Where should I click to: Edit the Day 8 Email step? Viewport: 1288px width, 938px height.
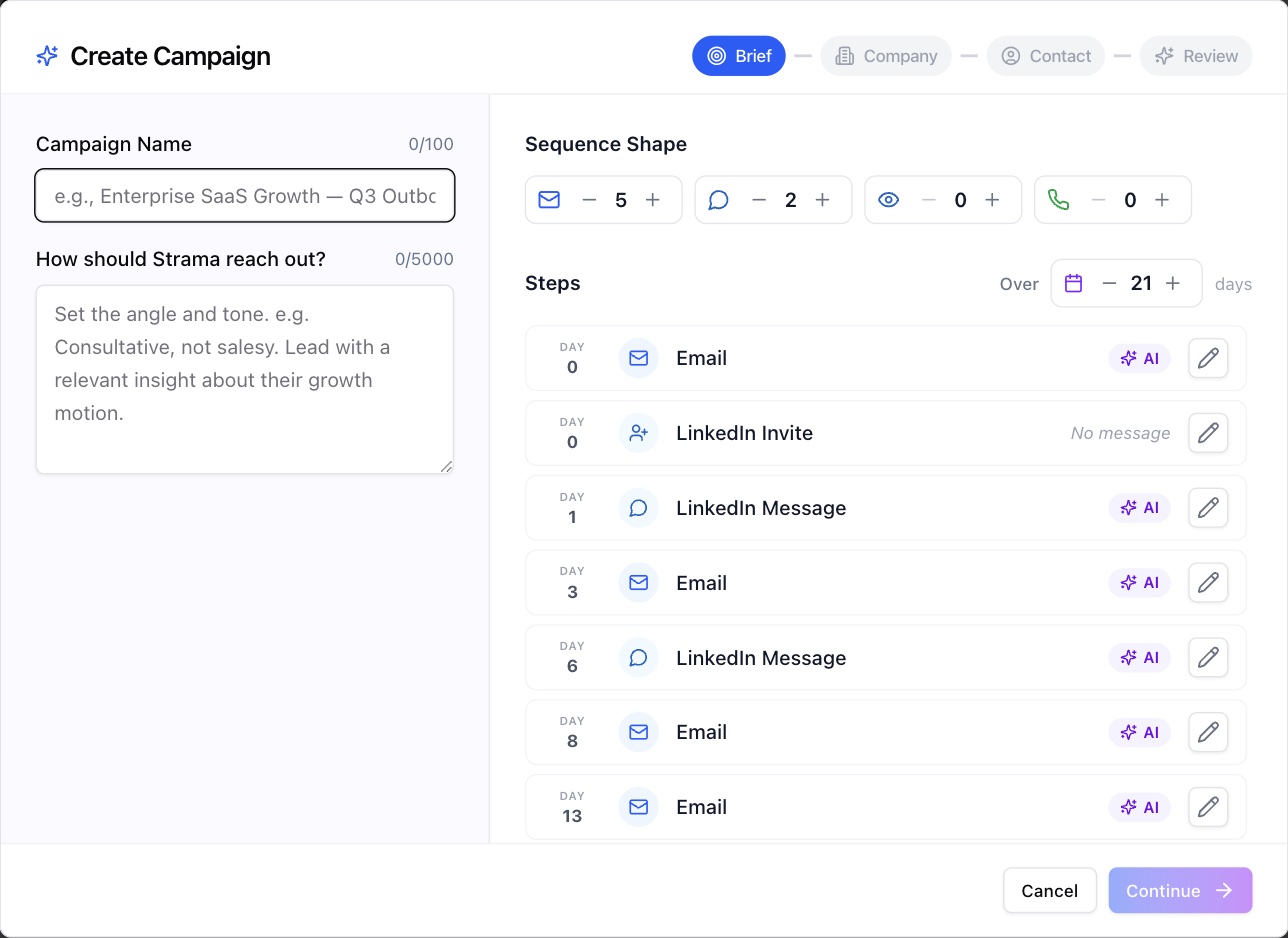point(1208,732)
